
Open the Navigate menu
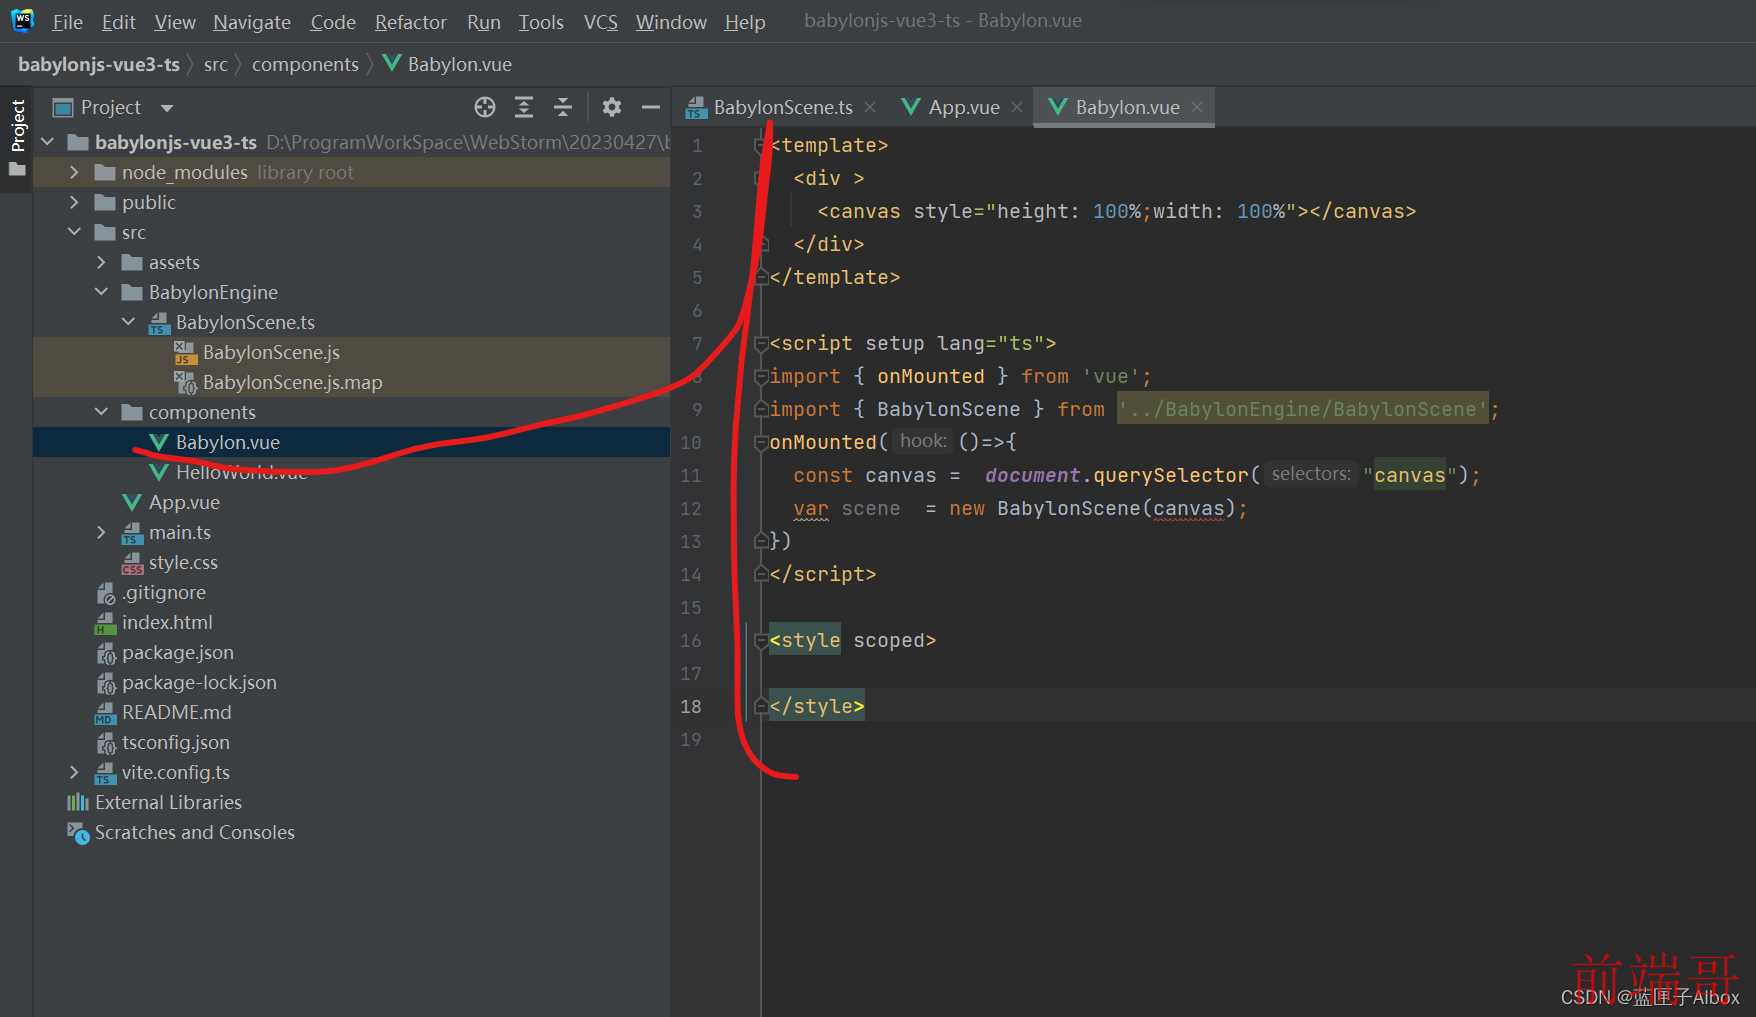[x=252, y=22]
